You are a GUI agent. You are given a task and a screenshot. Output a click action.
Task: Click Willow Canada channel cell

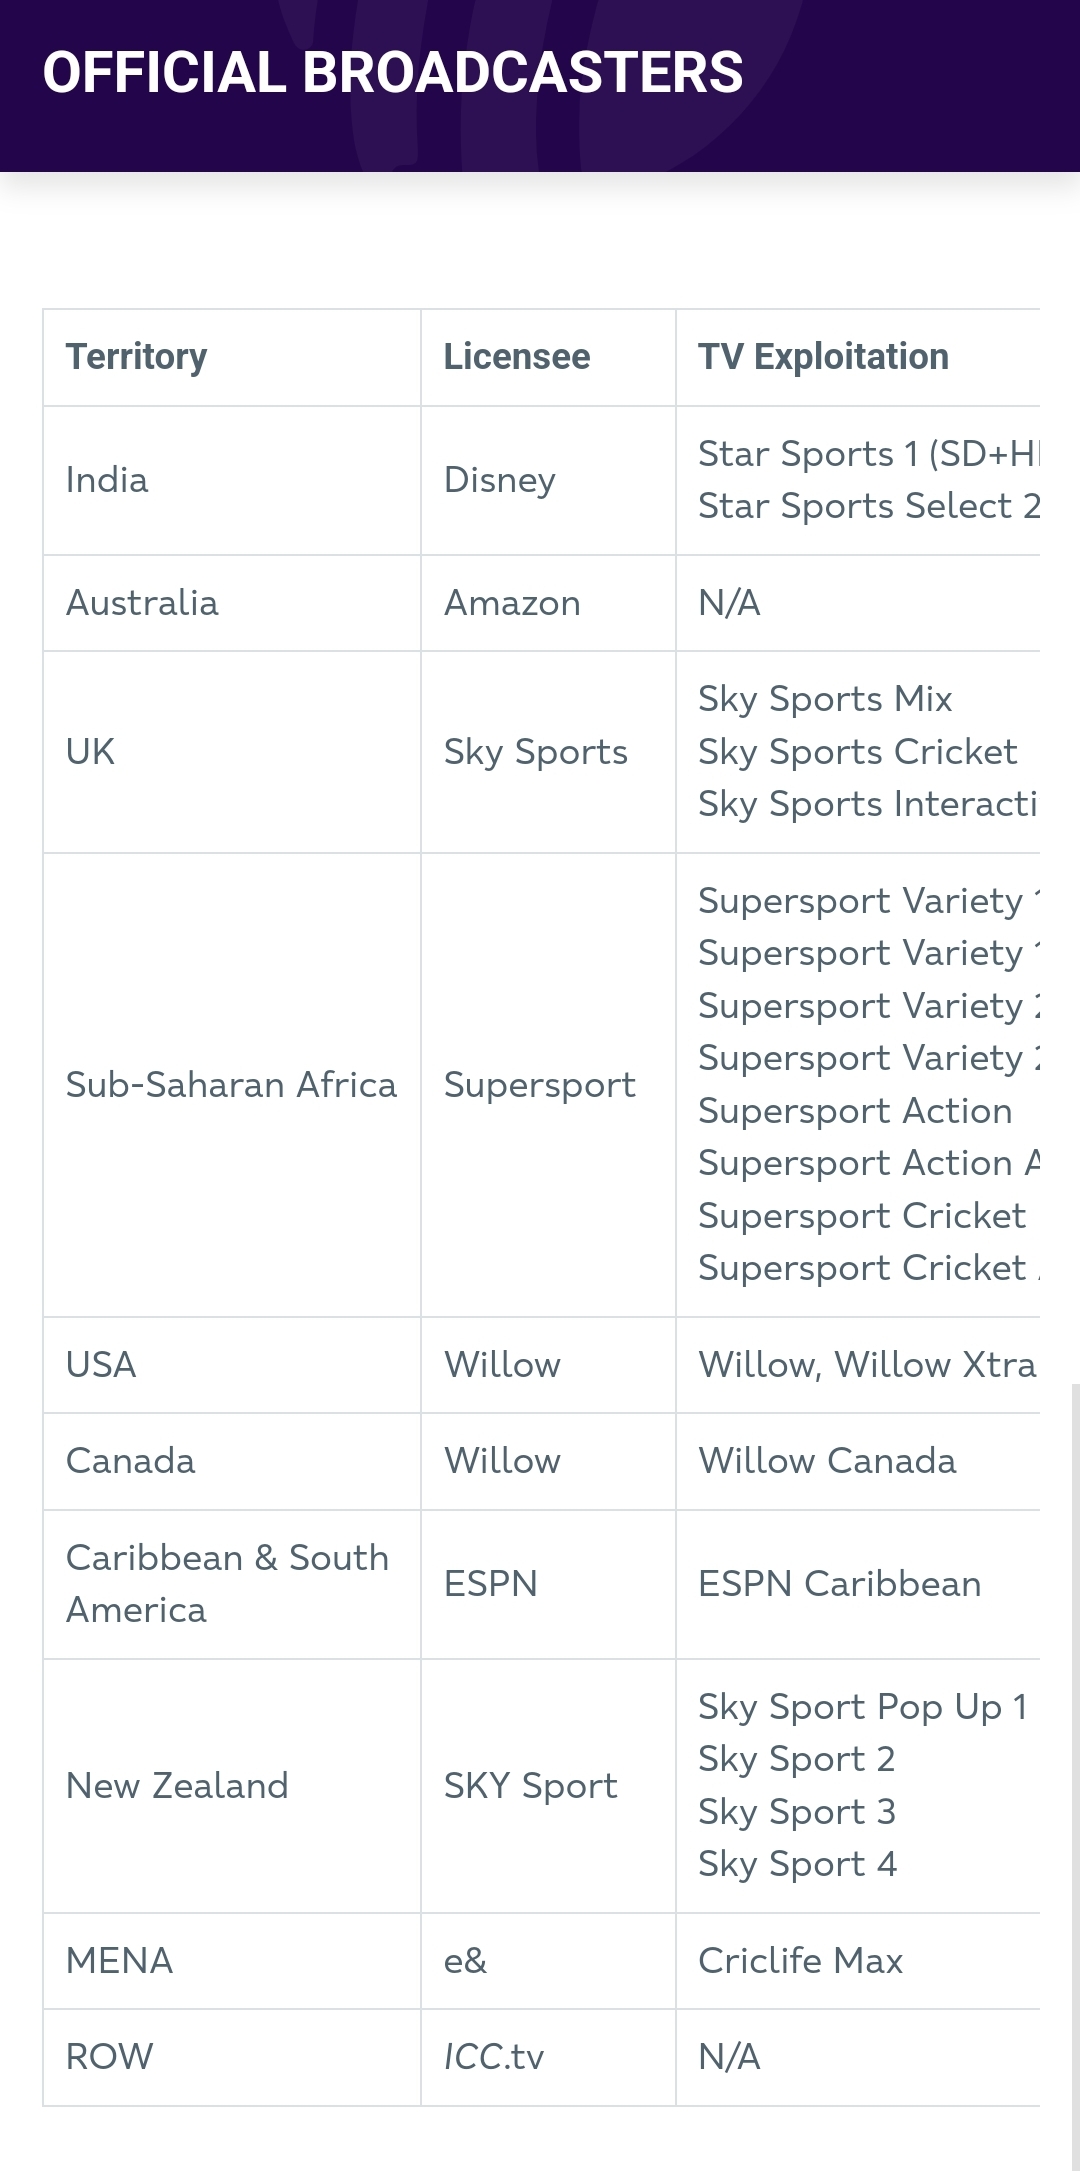(x=858, y=1461)
